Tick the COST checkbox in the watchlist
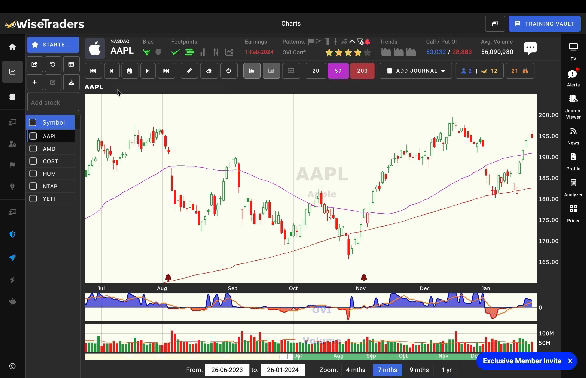586x378 pixels. coord(33,161)
